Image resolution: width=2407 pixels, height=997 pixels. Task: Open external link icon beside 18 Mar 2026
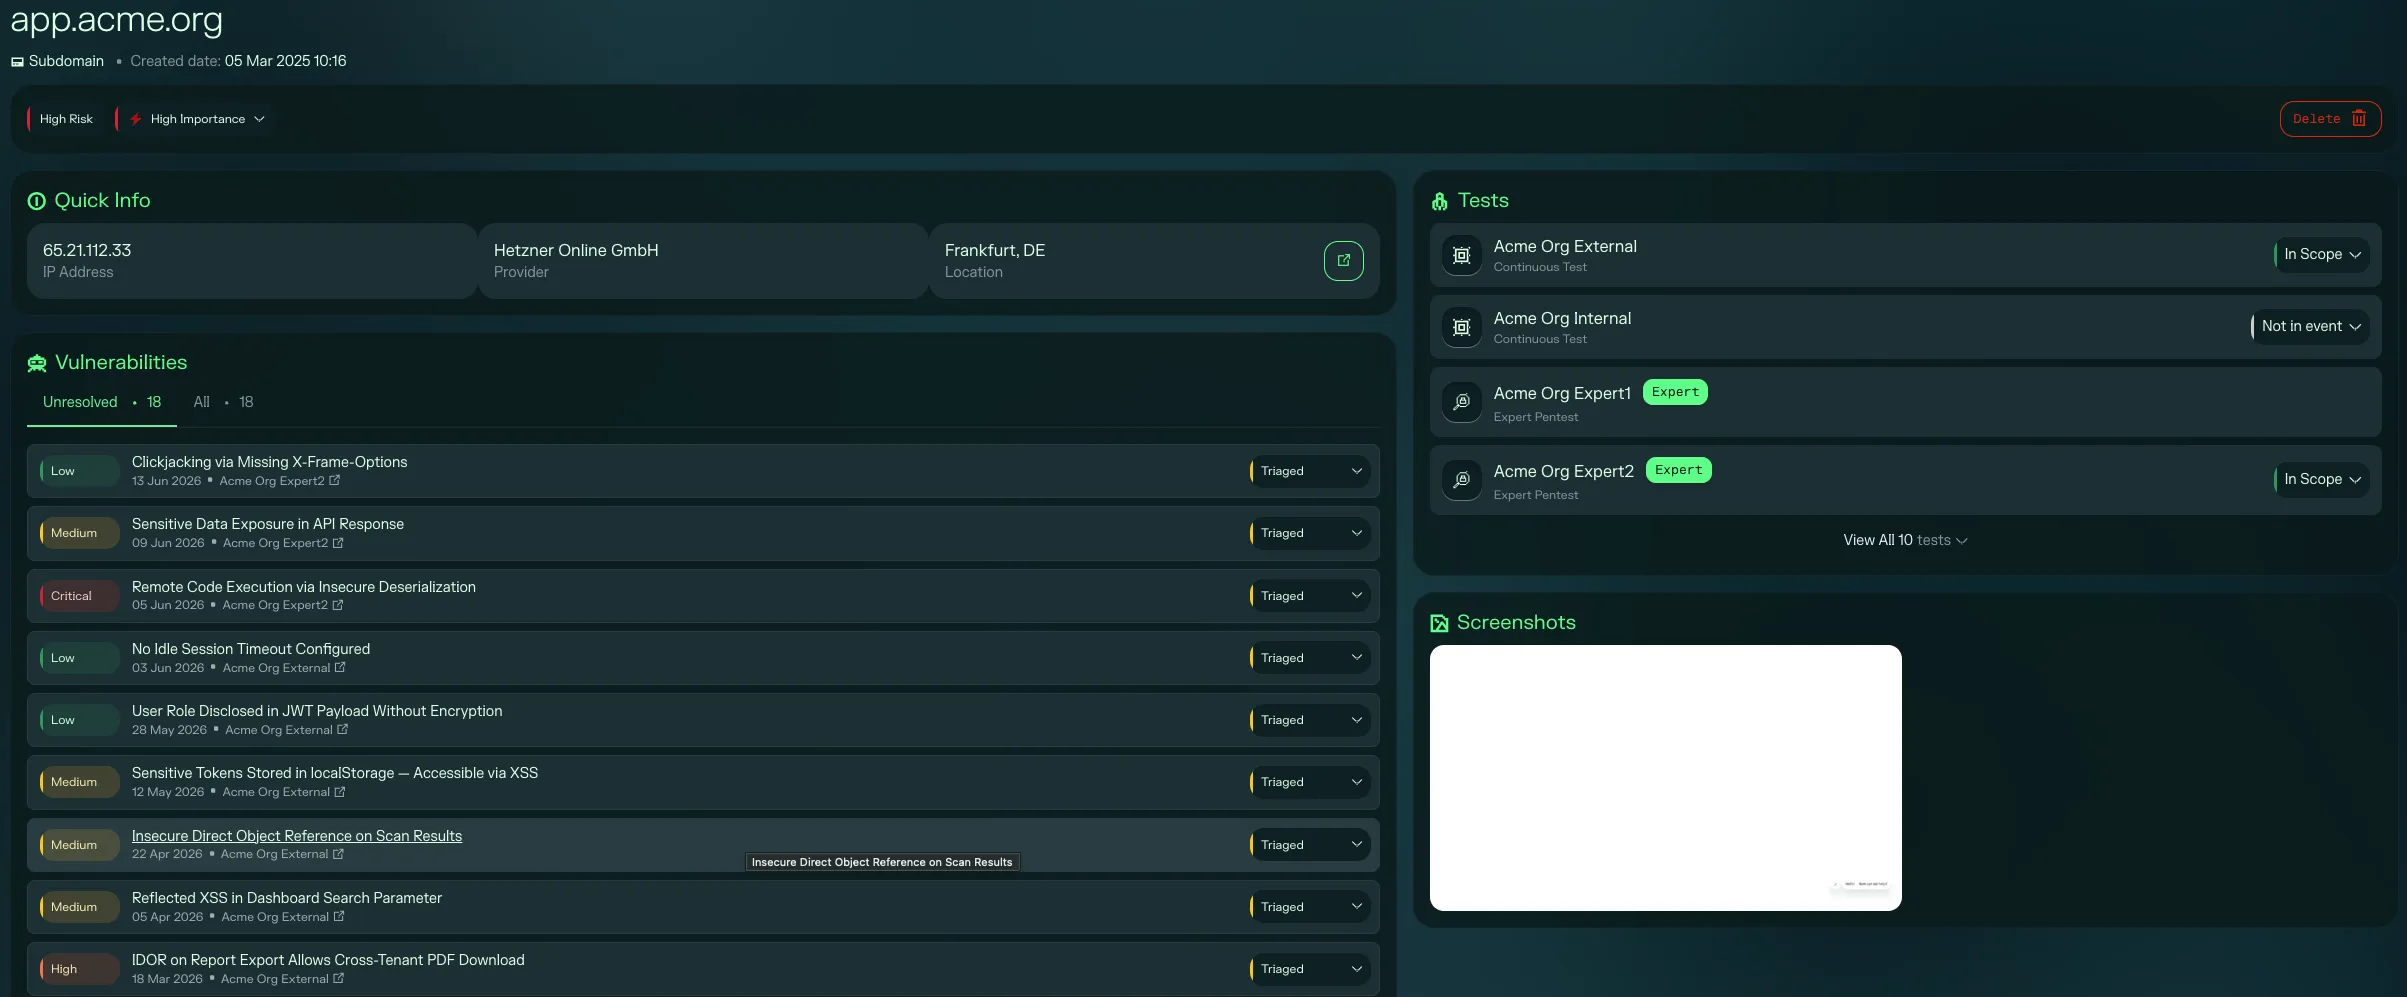[x=338, y=979]
